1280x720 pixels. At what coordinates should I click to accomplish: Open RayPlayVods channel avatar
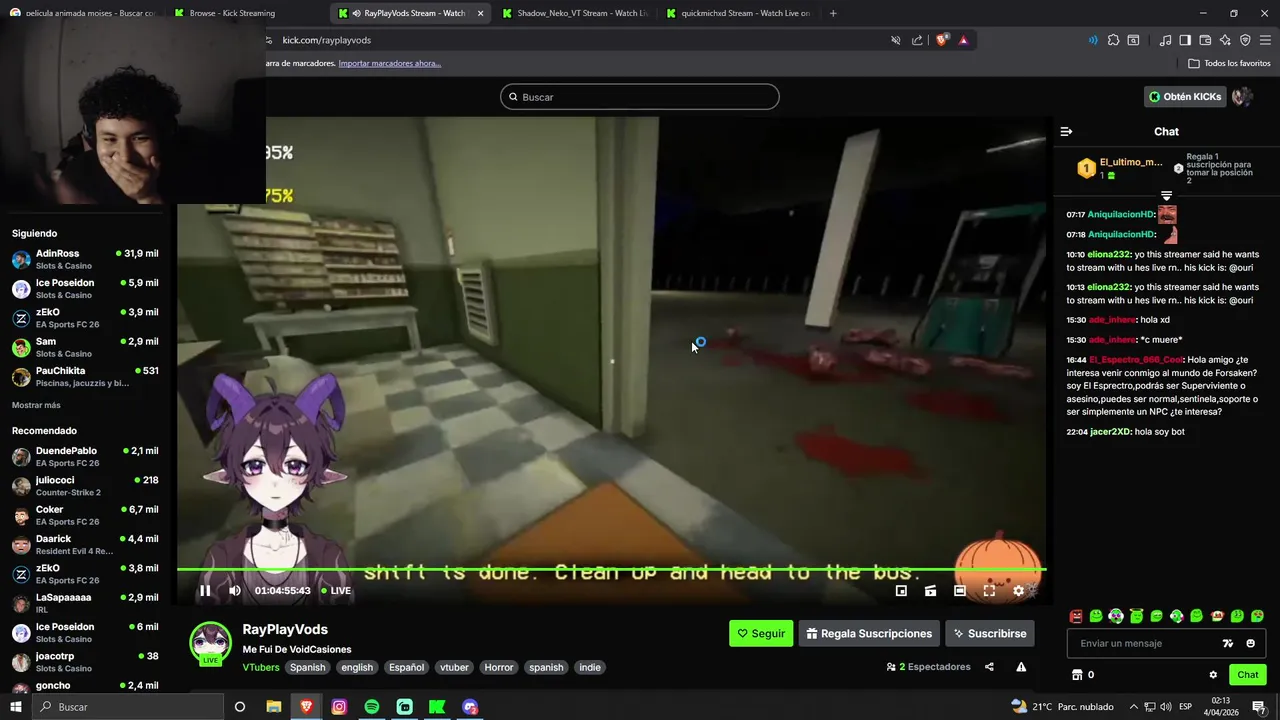click(x=210, y=643)
